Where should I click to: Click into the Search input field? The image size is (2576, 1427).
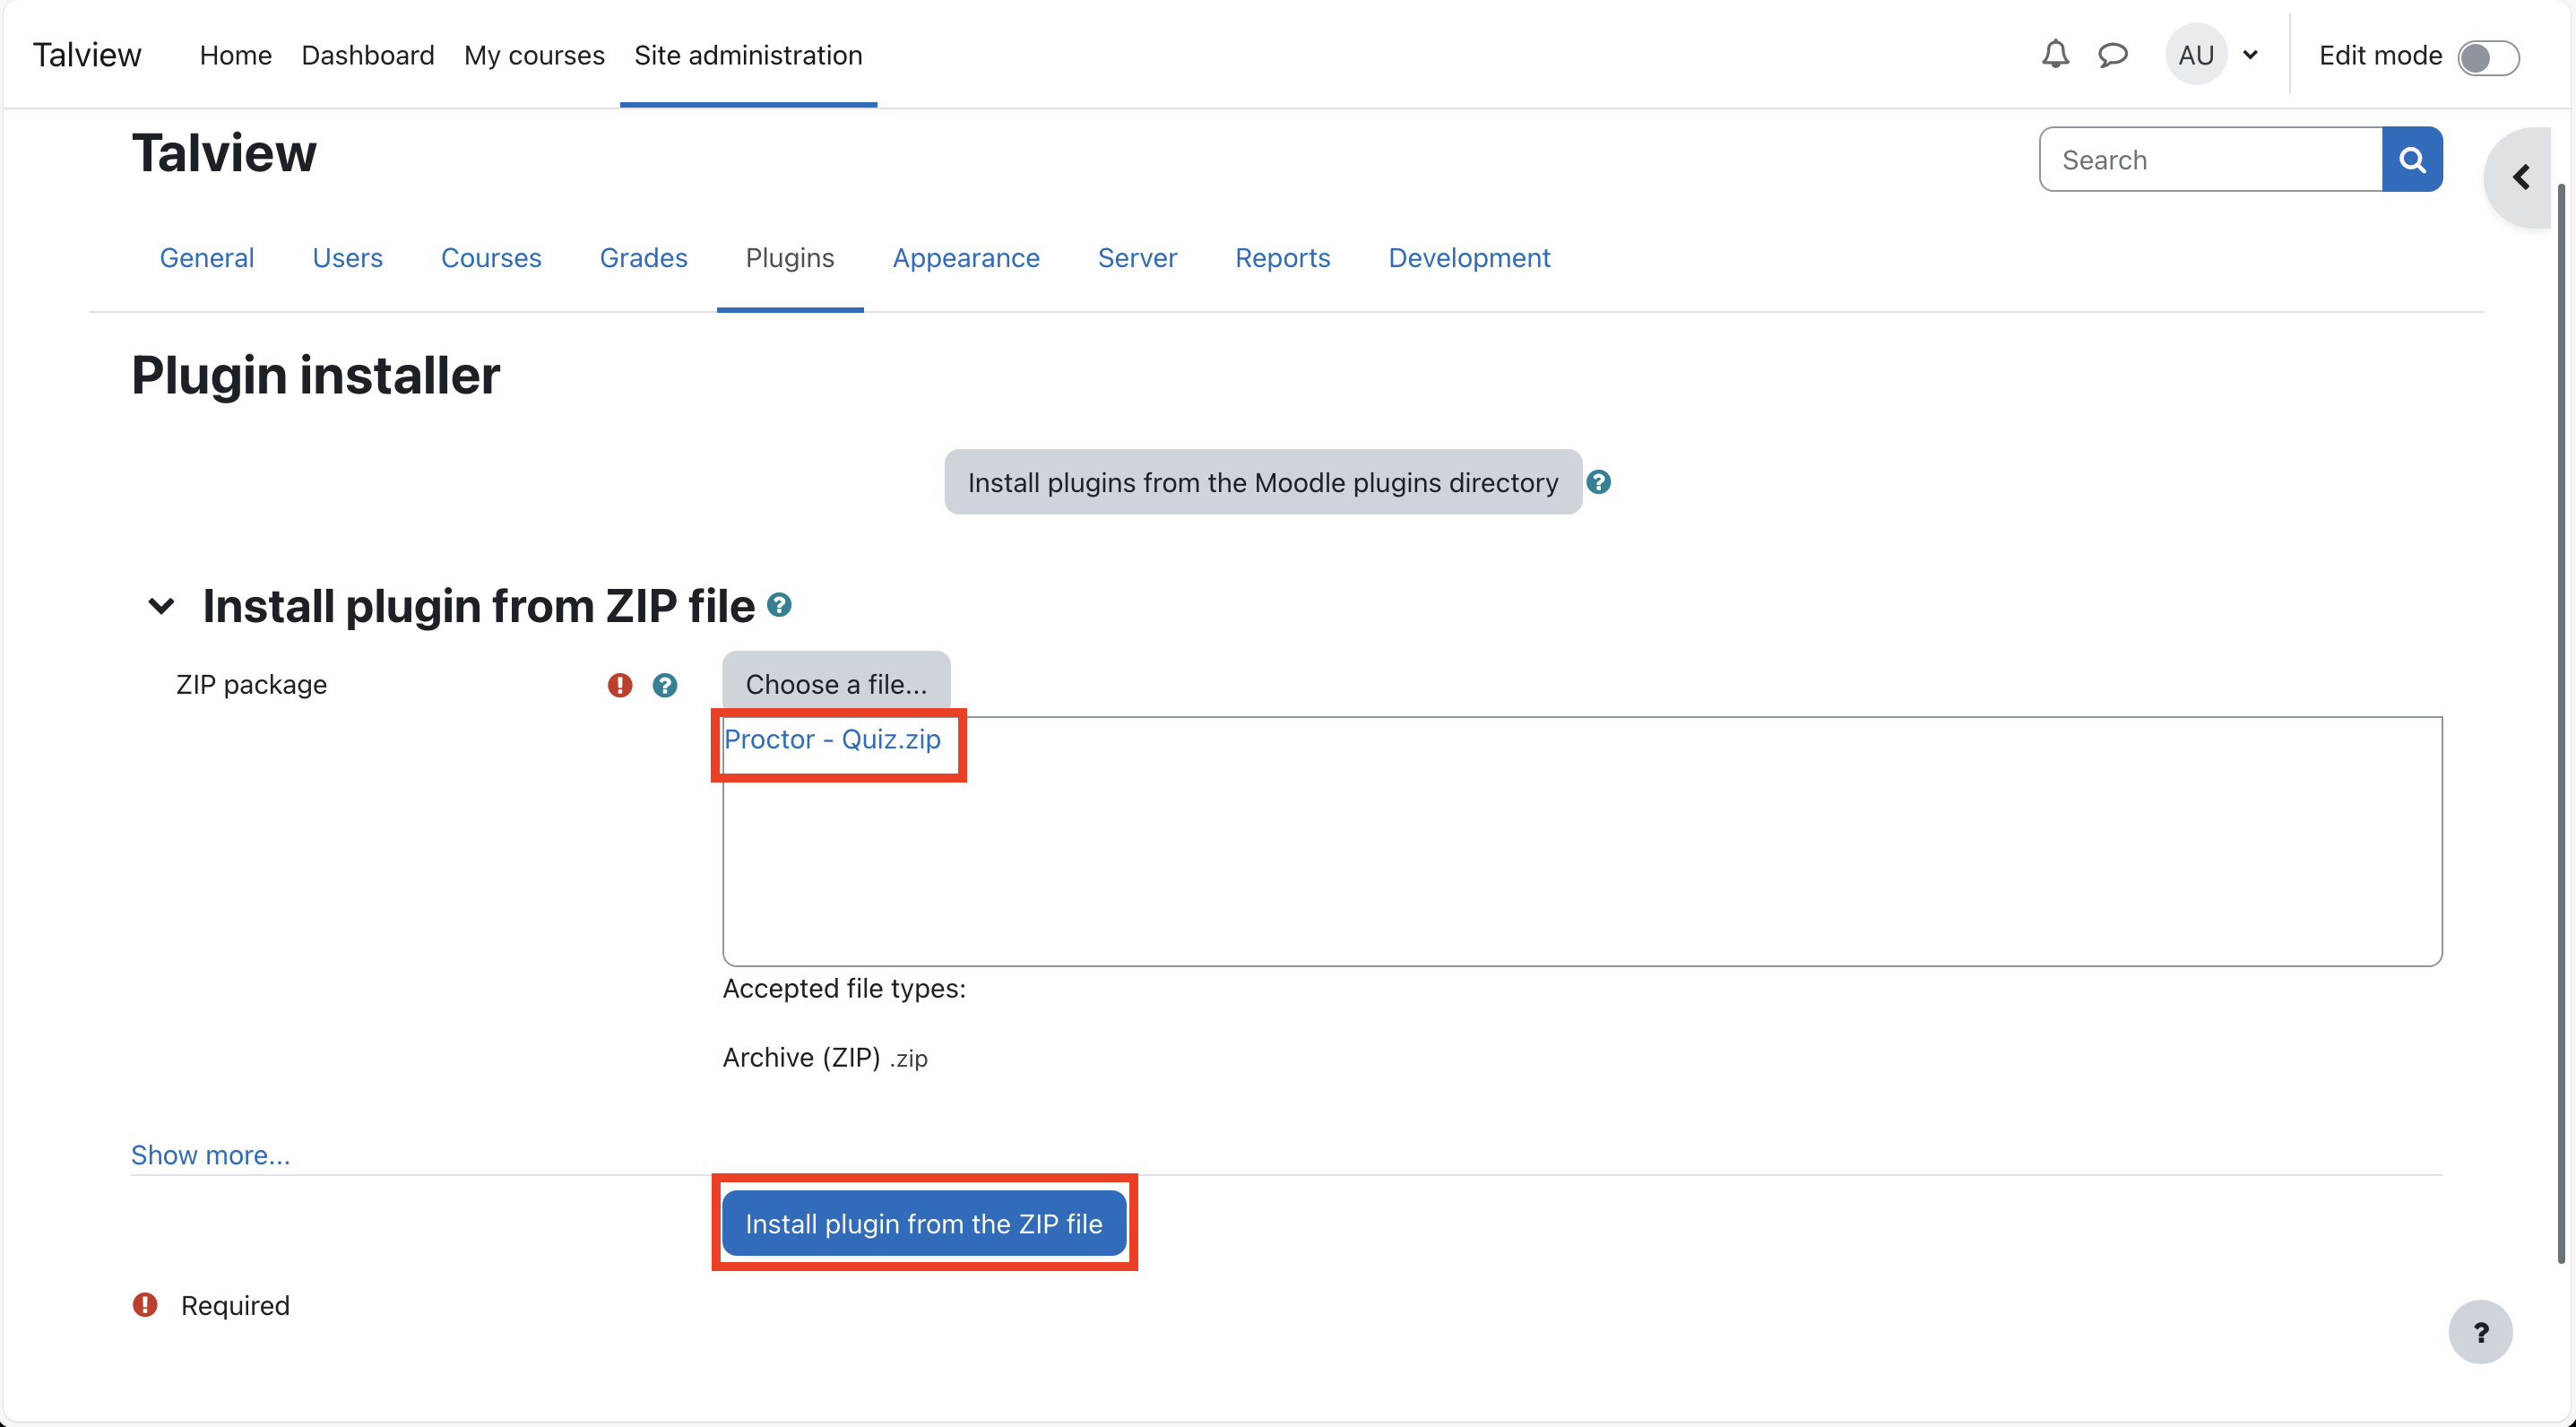(x=2210, y=160)
